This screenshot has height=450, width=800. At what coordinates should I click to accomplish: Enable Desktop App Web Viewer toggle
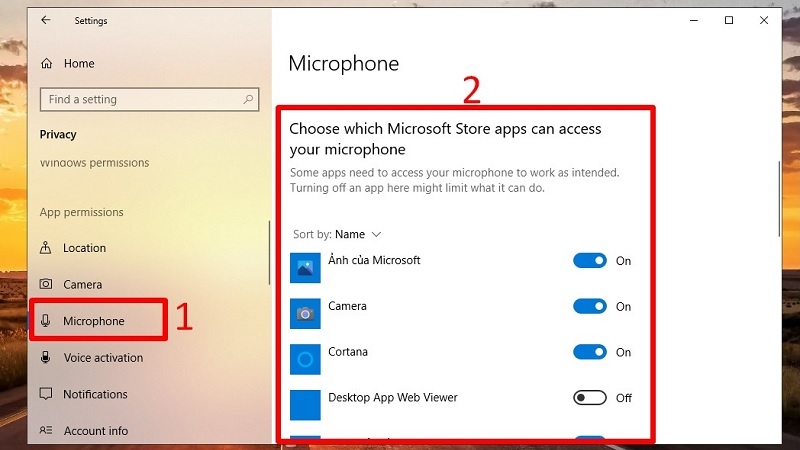pyautogui.click(x=590, y=397)
